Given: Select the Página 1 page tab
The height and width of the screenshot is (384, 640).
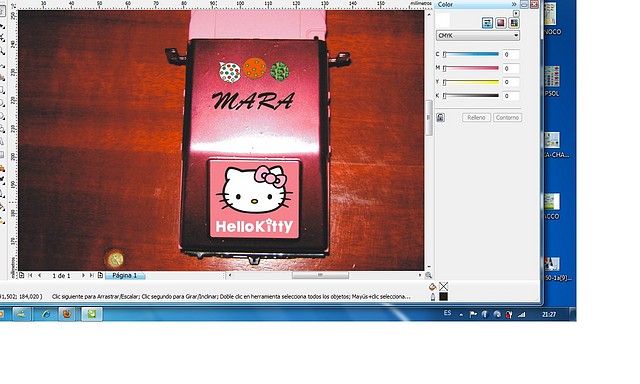Looking at the screenshot, I should [125, 275].
